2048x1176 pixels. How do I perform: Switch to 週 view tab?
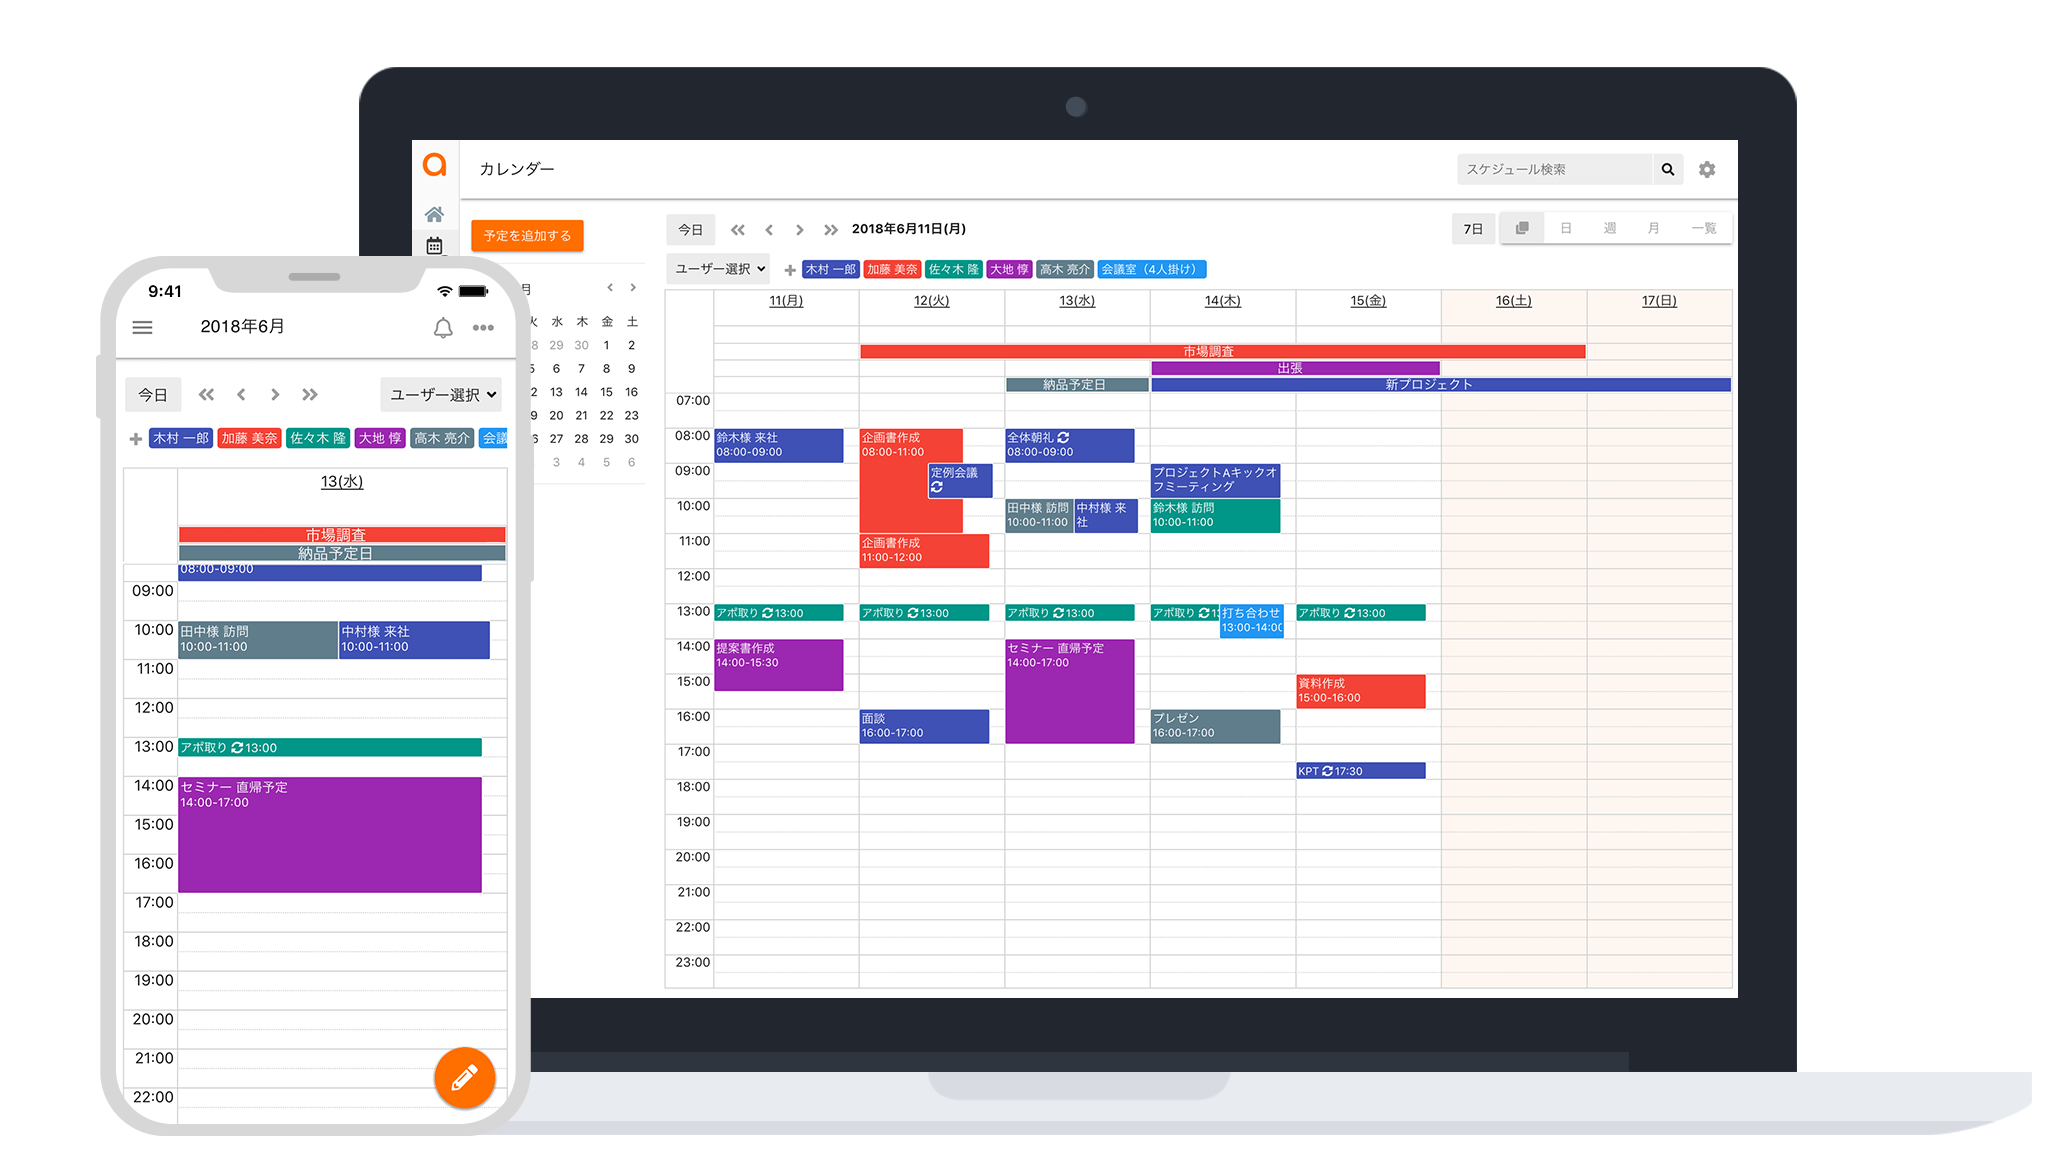[x=1610, y=228]
